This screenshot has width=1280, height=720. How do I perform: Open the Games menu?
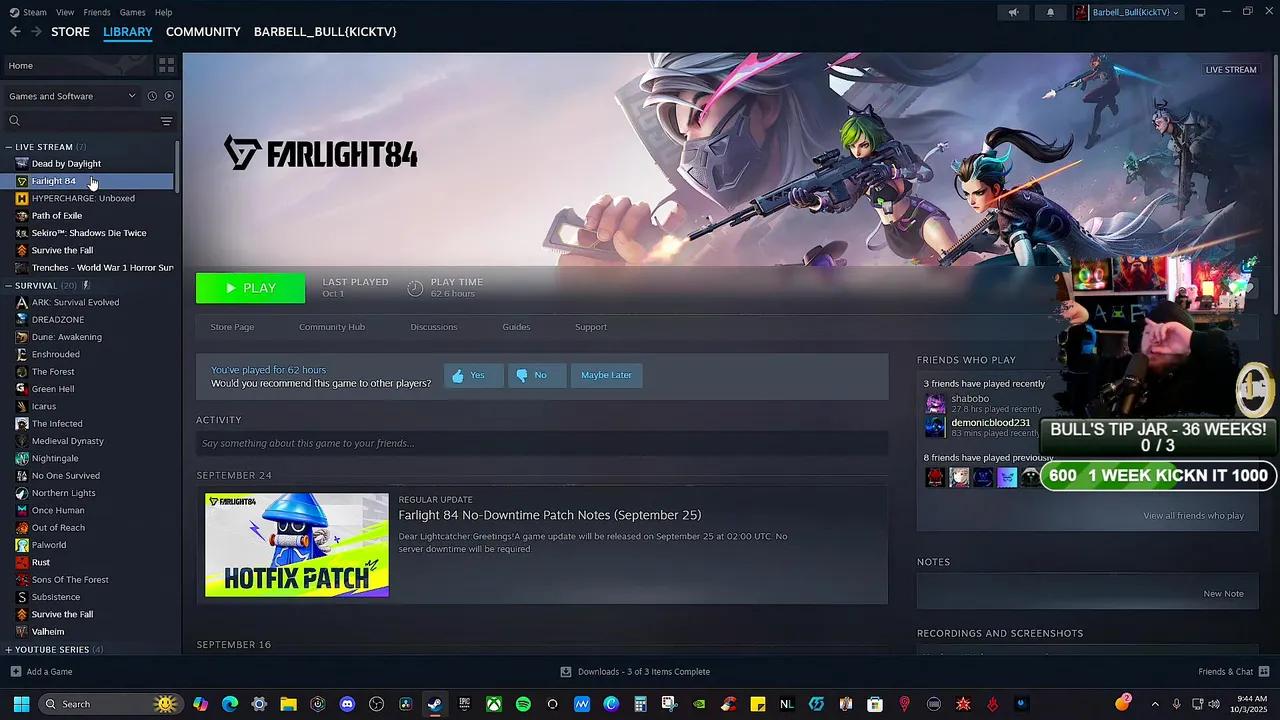[x=132, y=12]
